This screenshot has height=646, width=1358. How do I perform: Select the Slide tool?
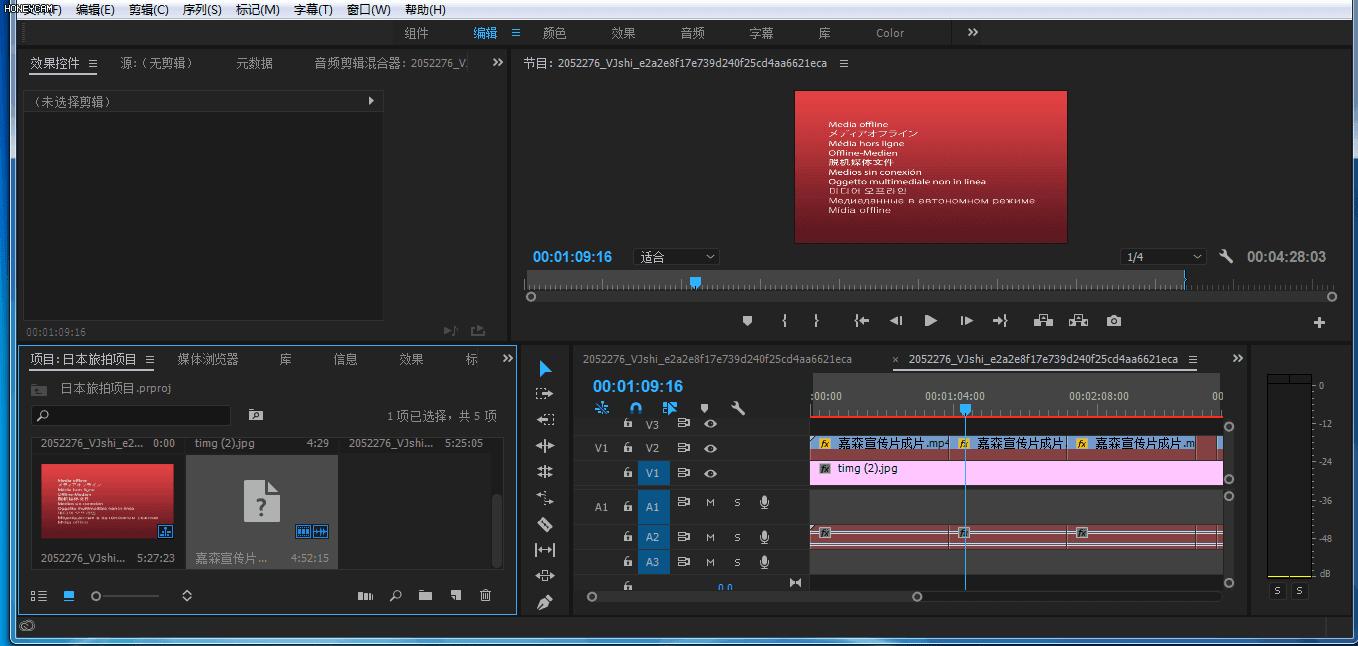pos(545,576)
